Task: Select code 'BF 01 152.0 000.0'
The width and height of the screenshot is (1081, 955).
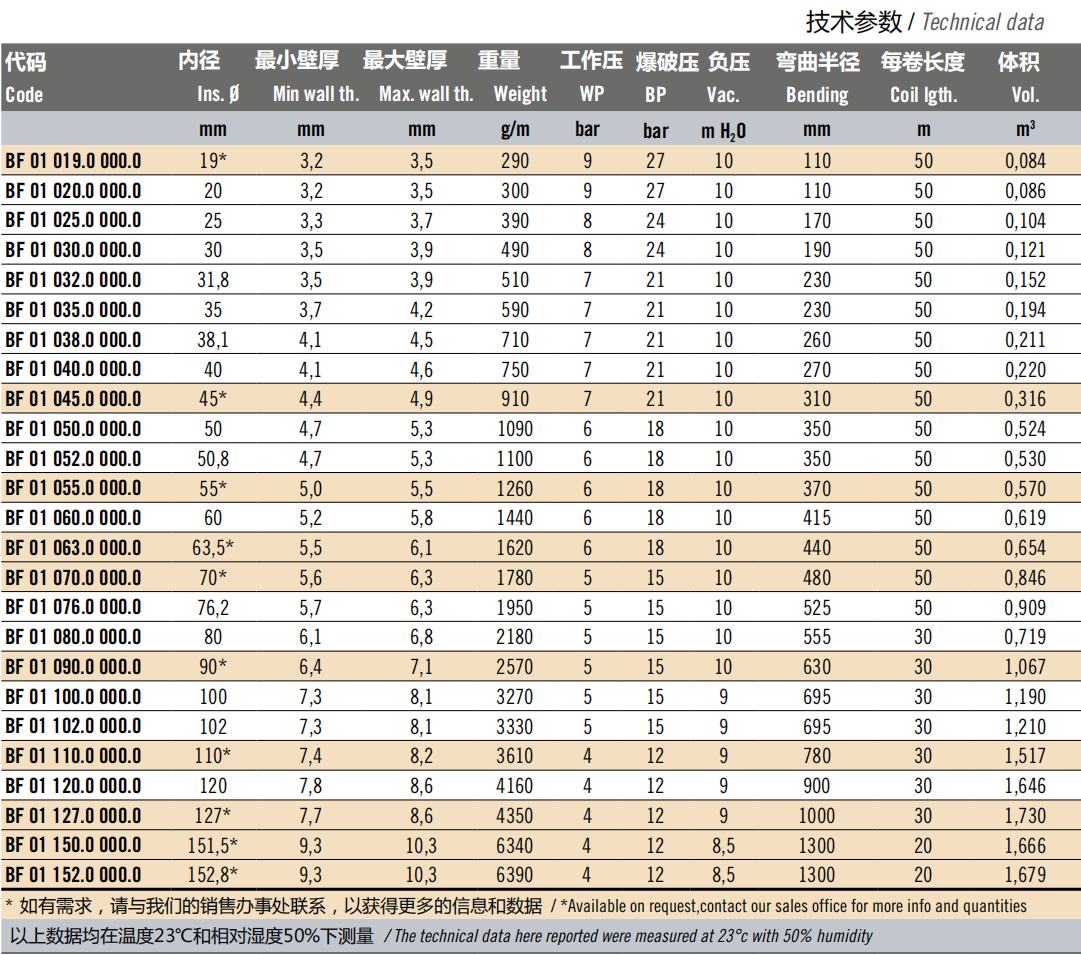Action: pyautogui.click(x=73, y=875)
